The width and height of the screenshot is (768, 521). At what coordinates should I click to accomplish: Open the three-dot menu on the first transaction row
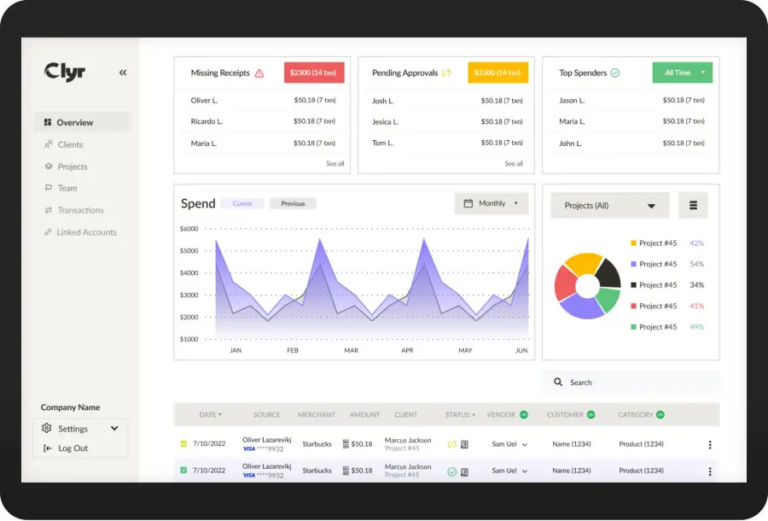click(x=710, y=444)
